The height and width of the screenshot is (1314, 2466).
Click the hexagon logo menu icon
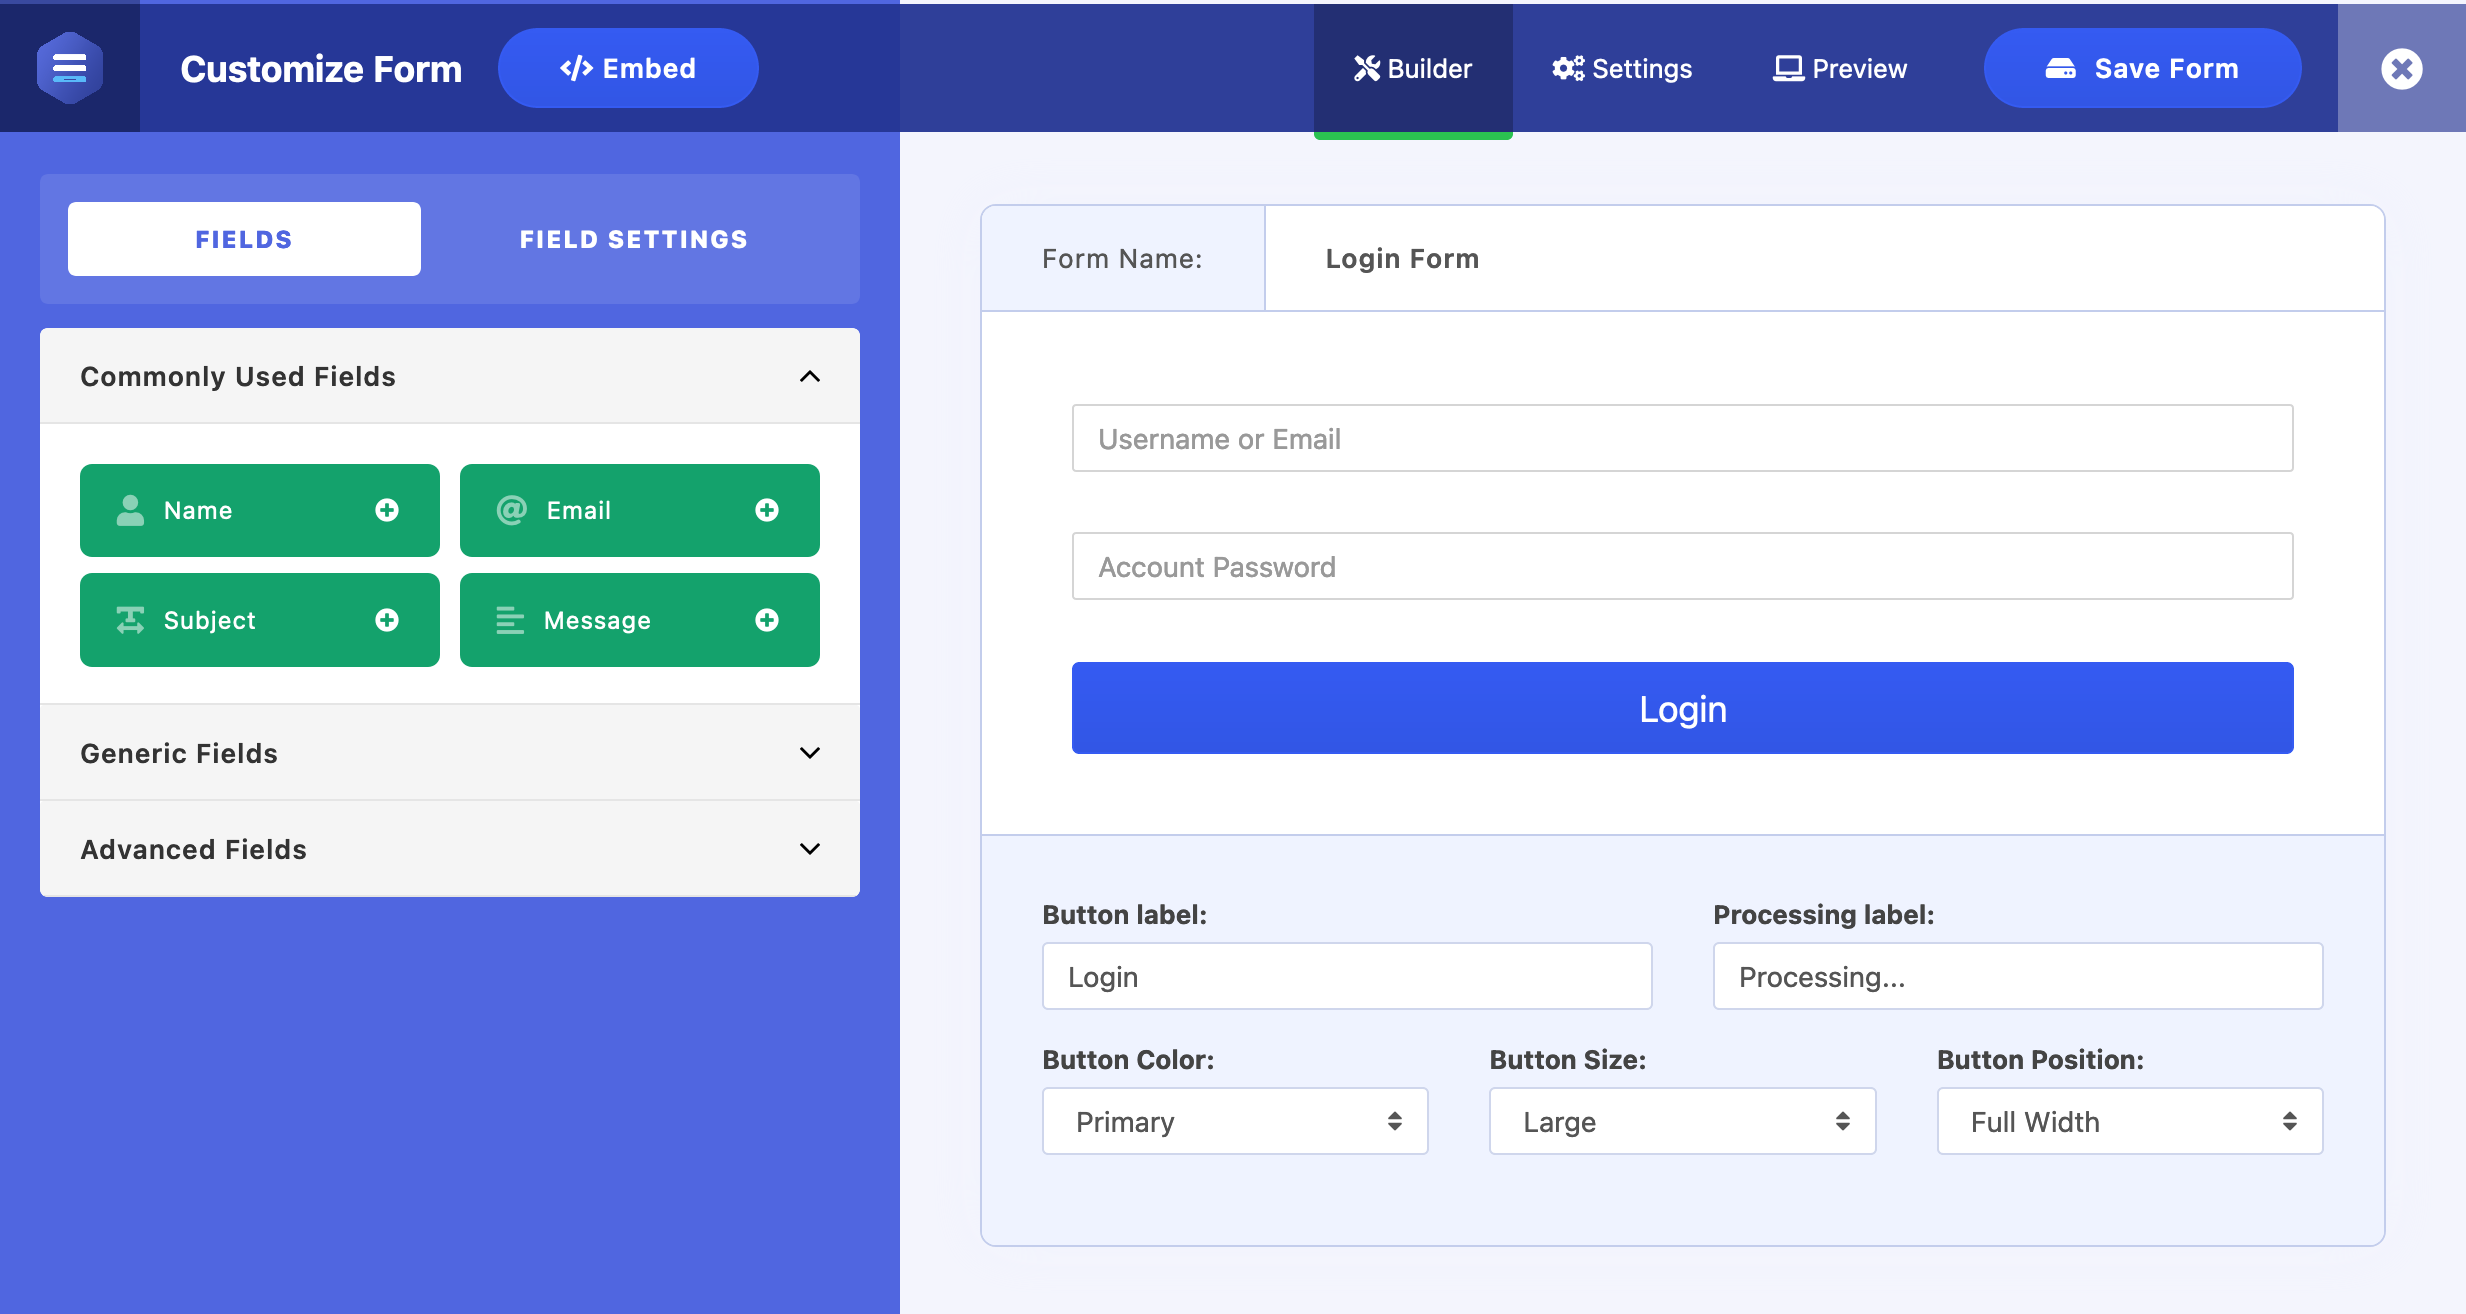pos(69,68)
